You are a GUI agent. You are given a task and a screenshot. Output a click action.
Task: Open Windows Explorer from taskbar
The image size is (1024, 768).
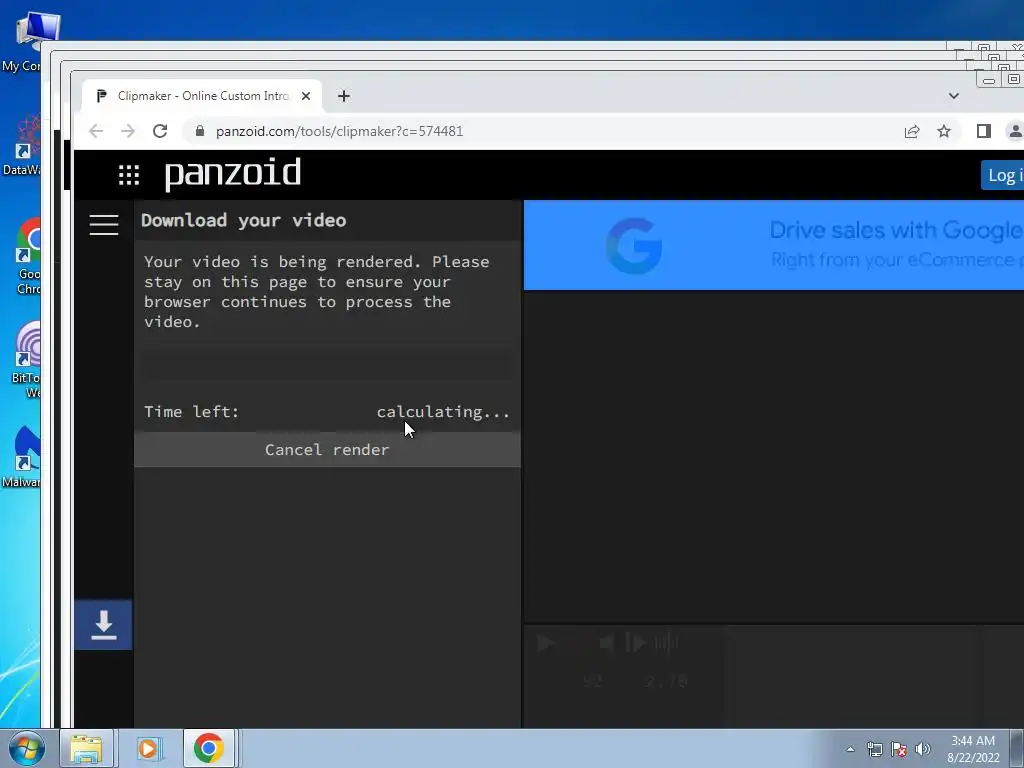pyautogui.click(x=86, y=748)
